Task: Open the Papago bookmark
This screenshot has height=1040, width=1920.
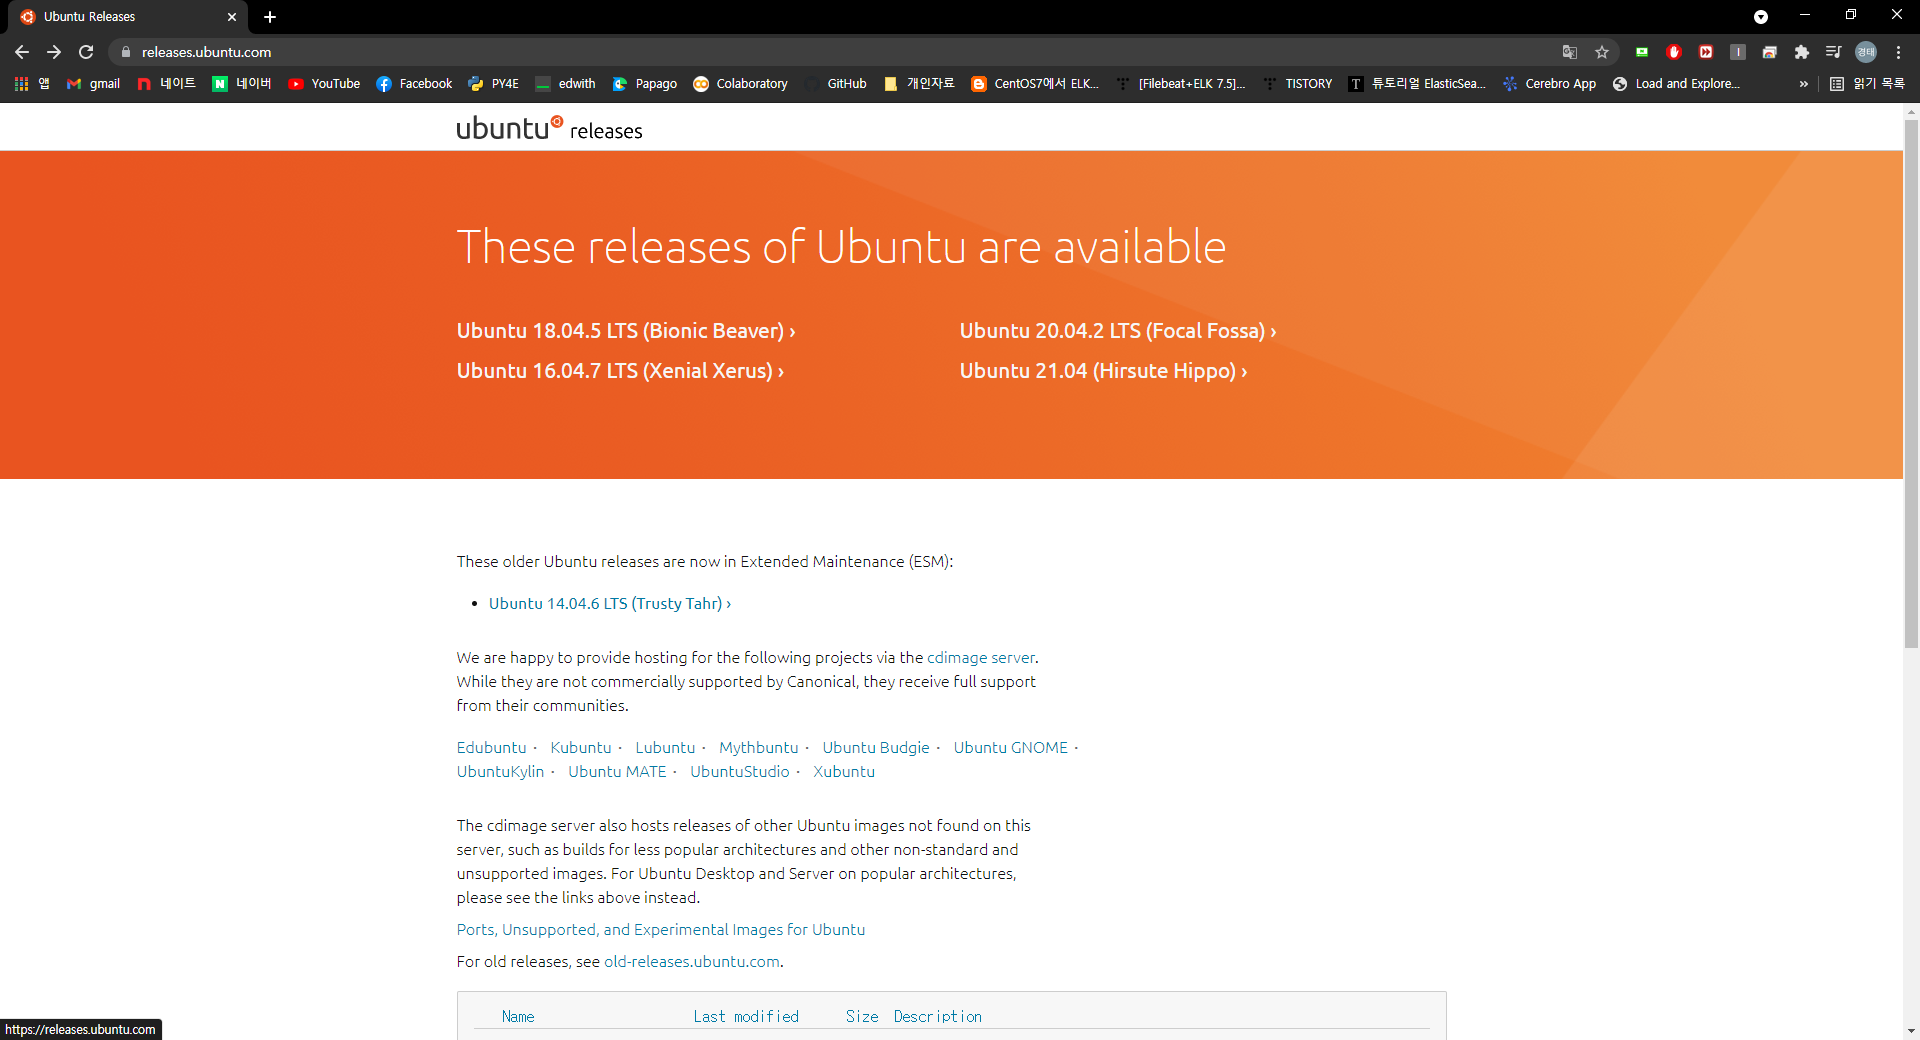Action: click(645, 84)
